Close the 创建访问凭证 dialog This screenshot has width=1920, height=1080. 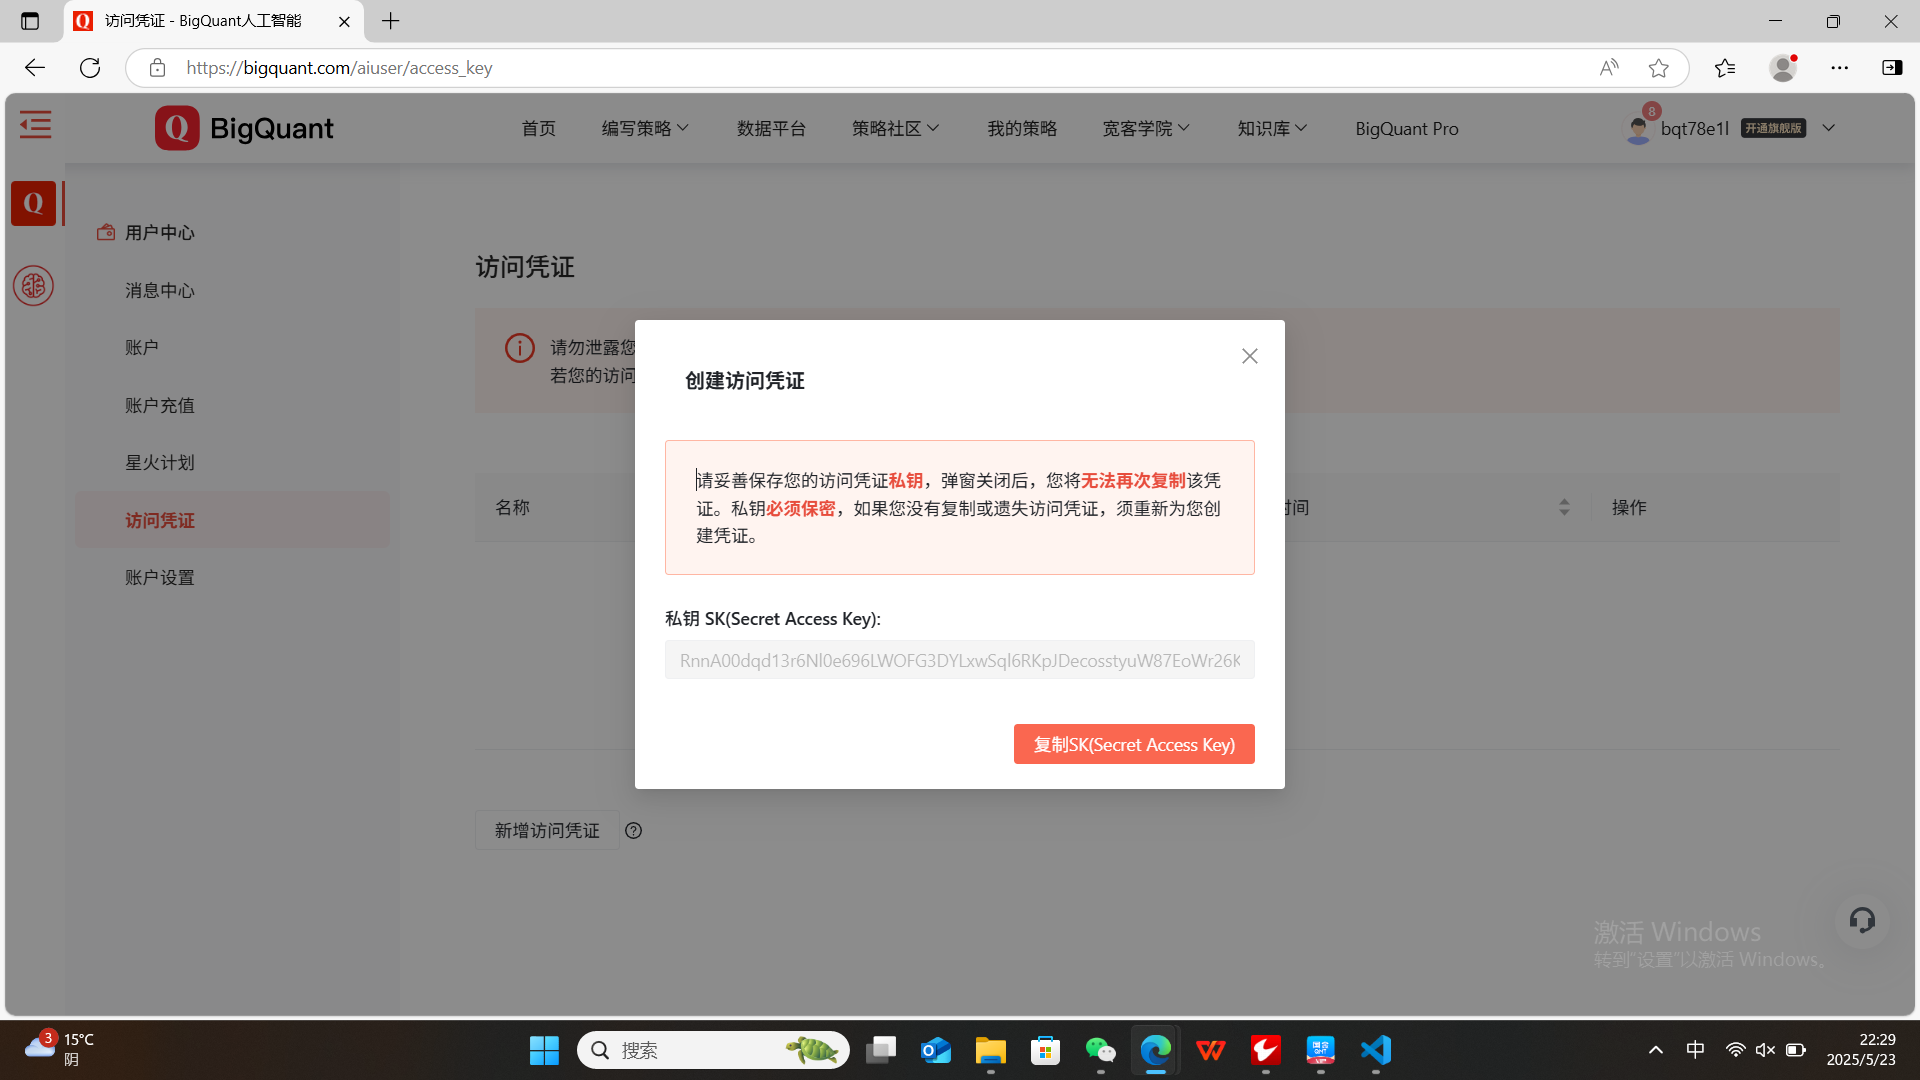point(1249,356)
